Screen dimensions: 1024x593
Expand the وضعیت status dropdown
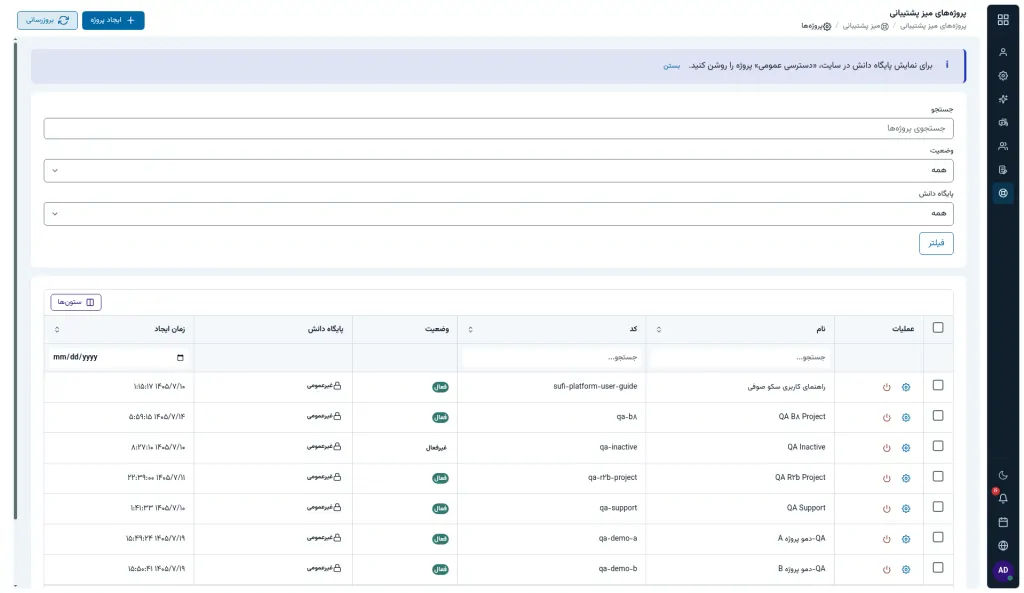498,170
